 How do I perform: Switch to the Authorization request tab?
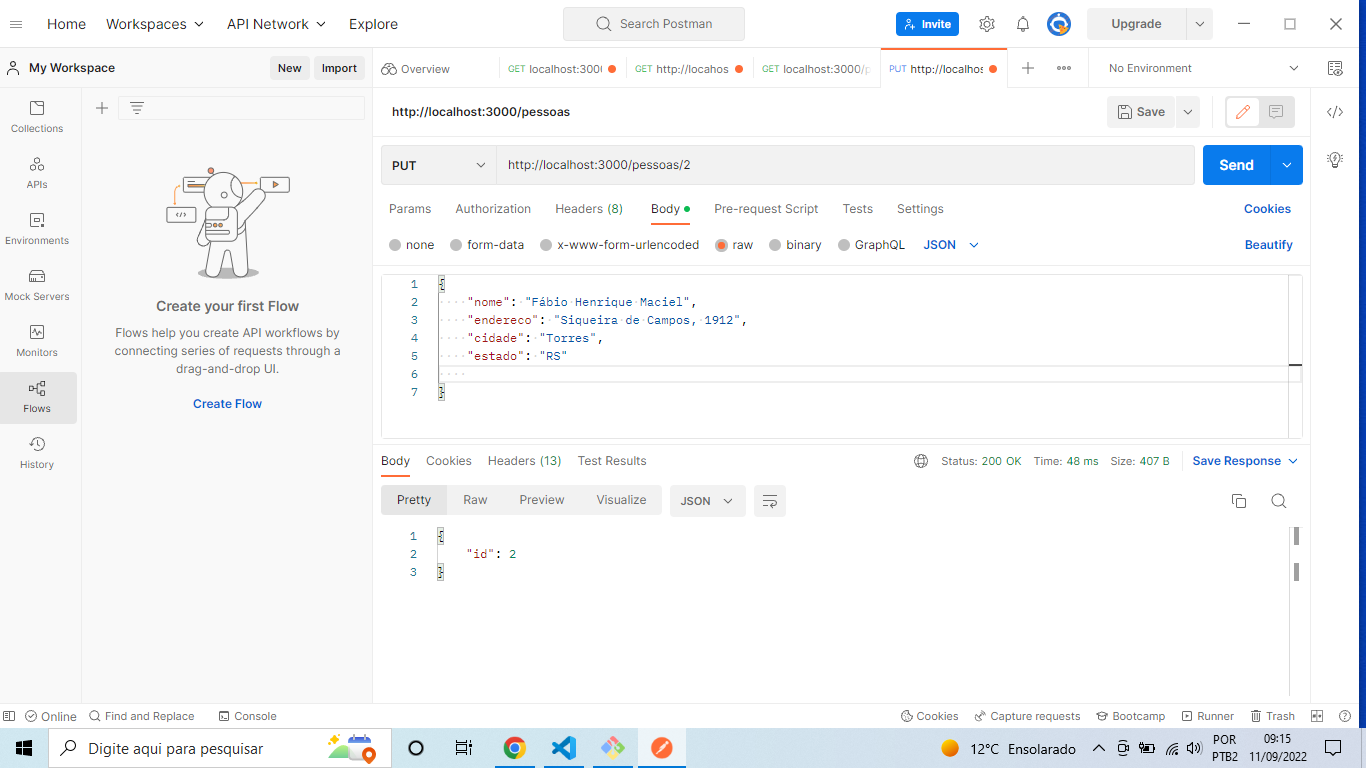tap(493, 209)
